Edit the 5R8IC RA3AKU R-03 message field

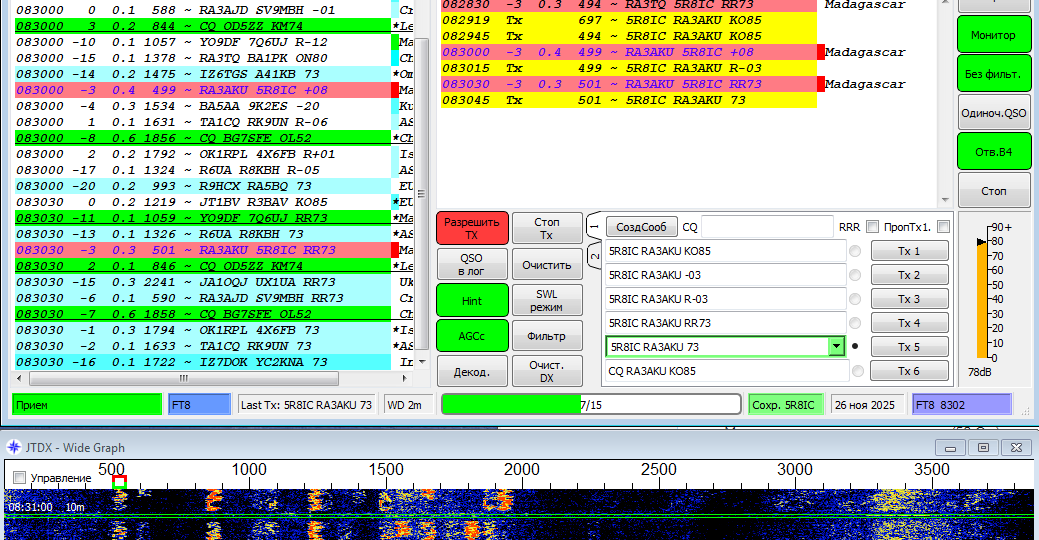(x=726, y=299)
